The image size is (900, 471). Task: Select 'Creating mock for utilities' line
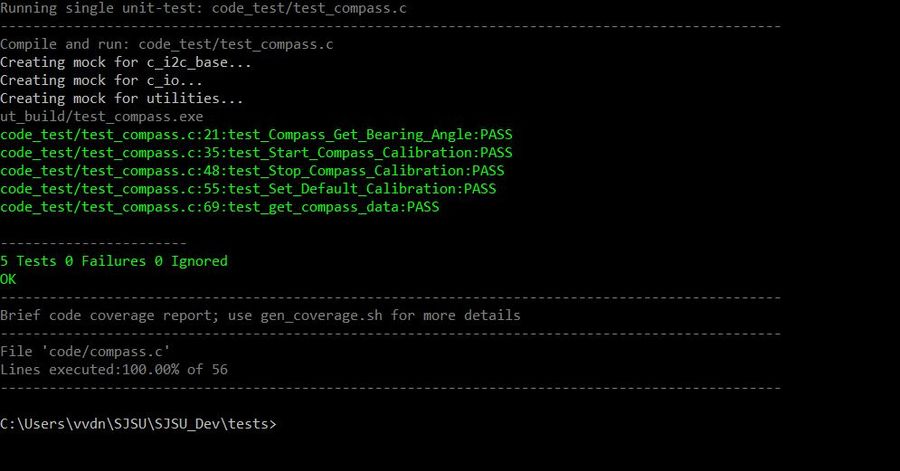pyautogui.click(x=122, y=99)
